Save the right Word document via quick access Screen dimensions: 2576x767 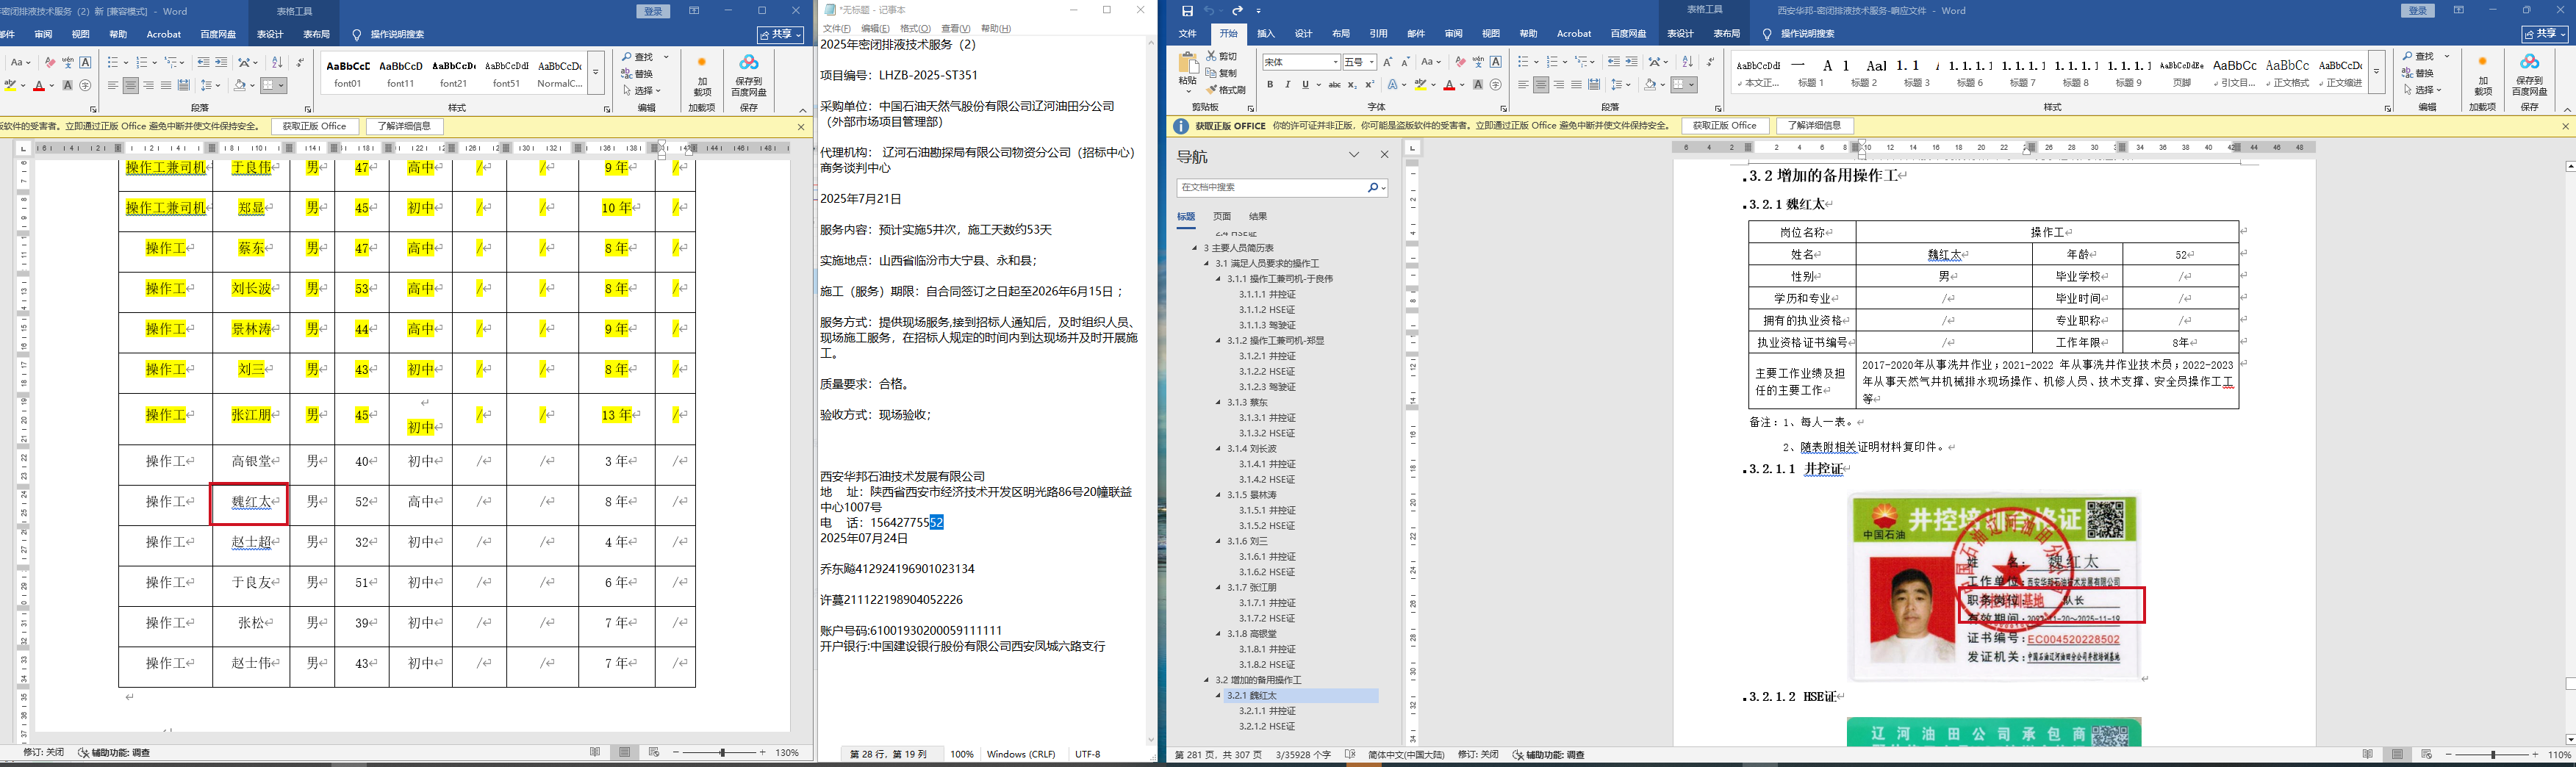(x=1187, y=11)
